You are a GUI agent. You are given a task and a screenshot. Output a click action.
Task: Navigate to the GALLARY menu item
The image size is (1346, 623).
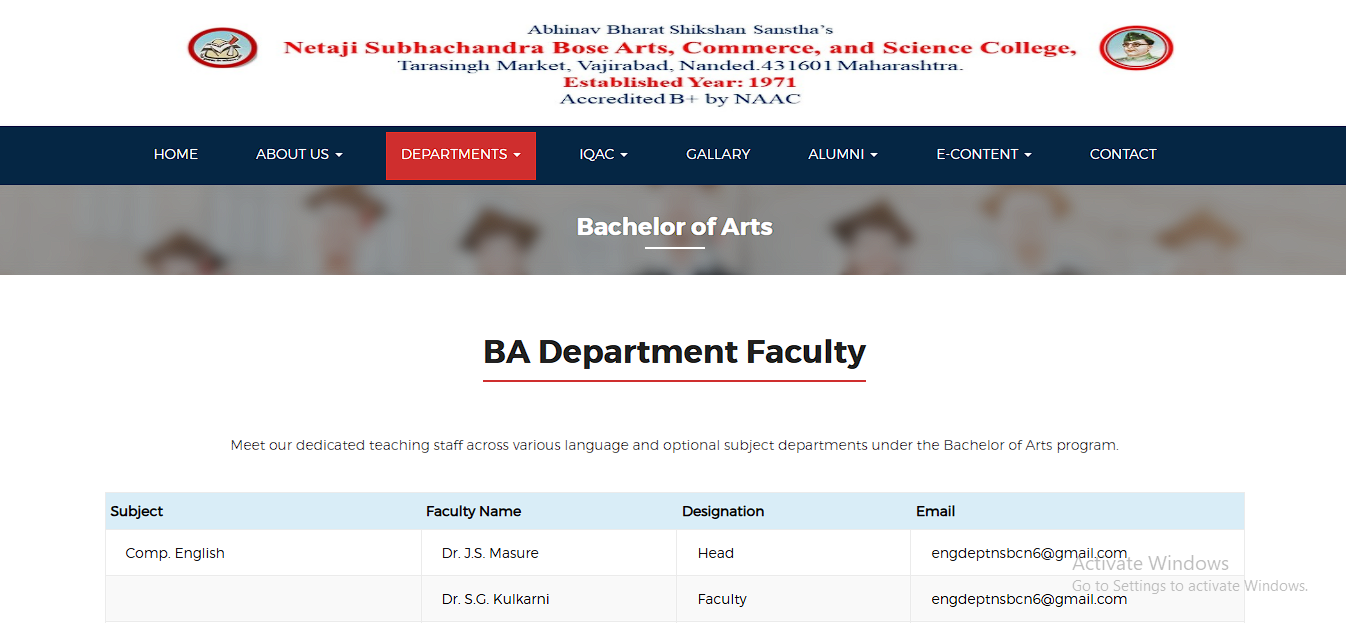[x=718, y=155]
